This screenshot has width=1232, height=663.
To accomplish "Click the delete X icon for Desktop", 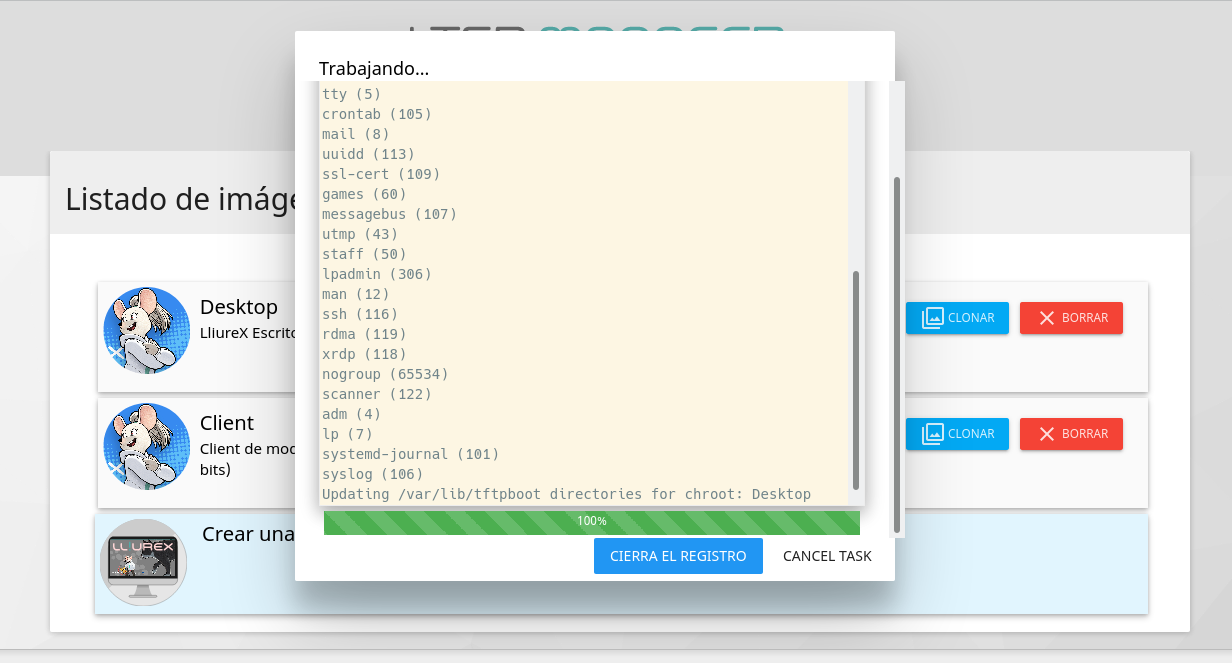I will point(1047,318).
